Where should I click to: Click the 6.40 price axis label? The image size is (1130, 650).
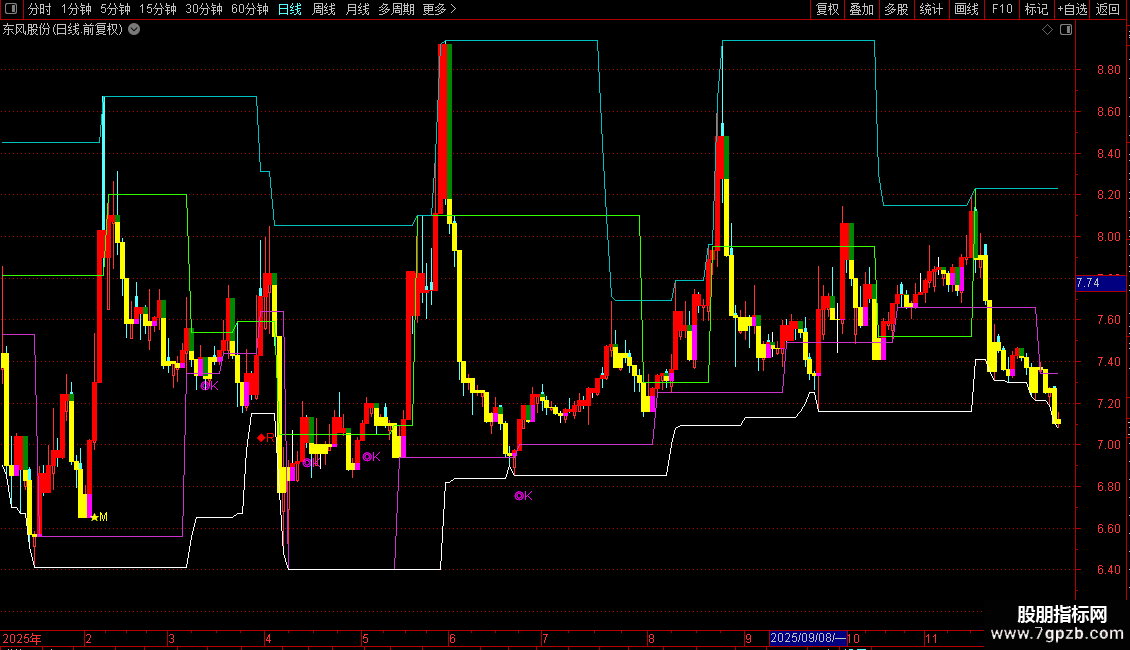click(x=1108, y=569)
